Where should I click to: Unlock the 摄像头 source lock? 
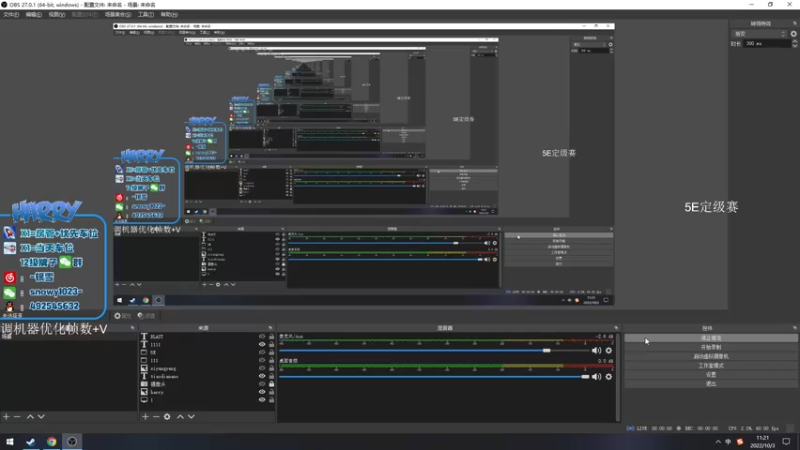pyautogui.click(x=271, y=384)
